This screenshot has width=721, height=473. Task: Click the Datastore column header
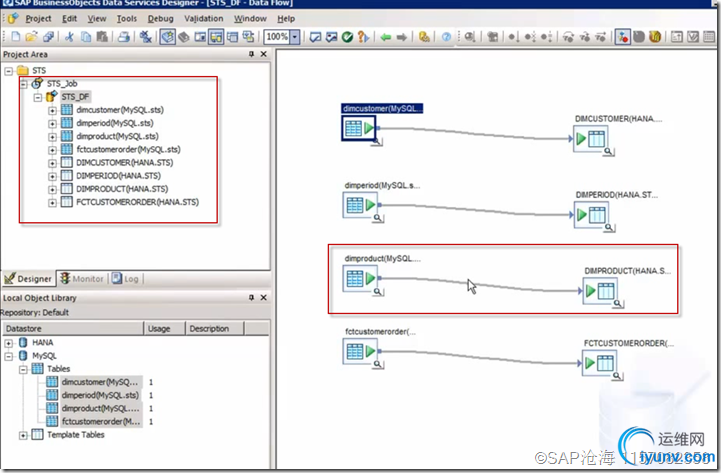point(73,329)
